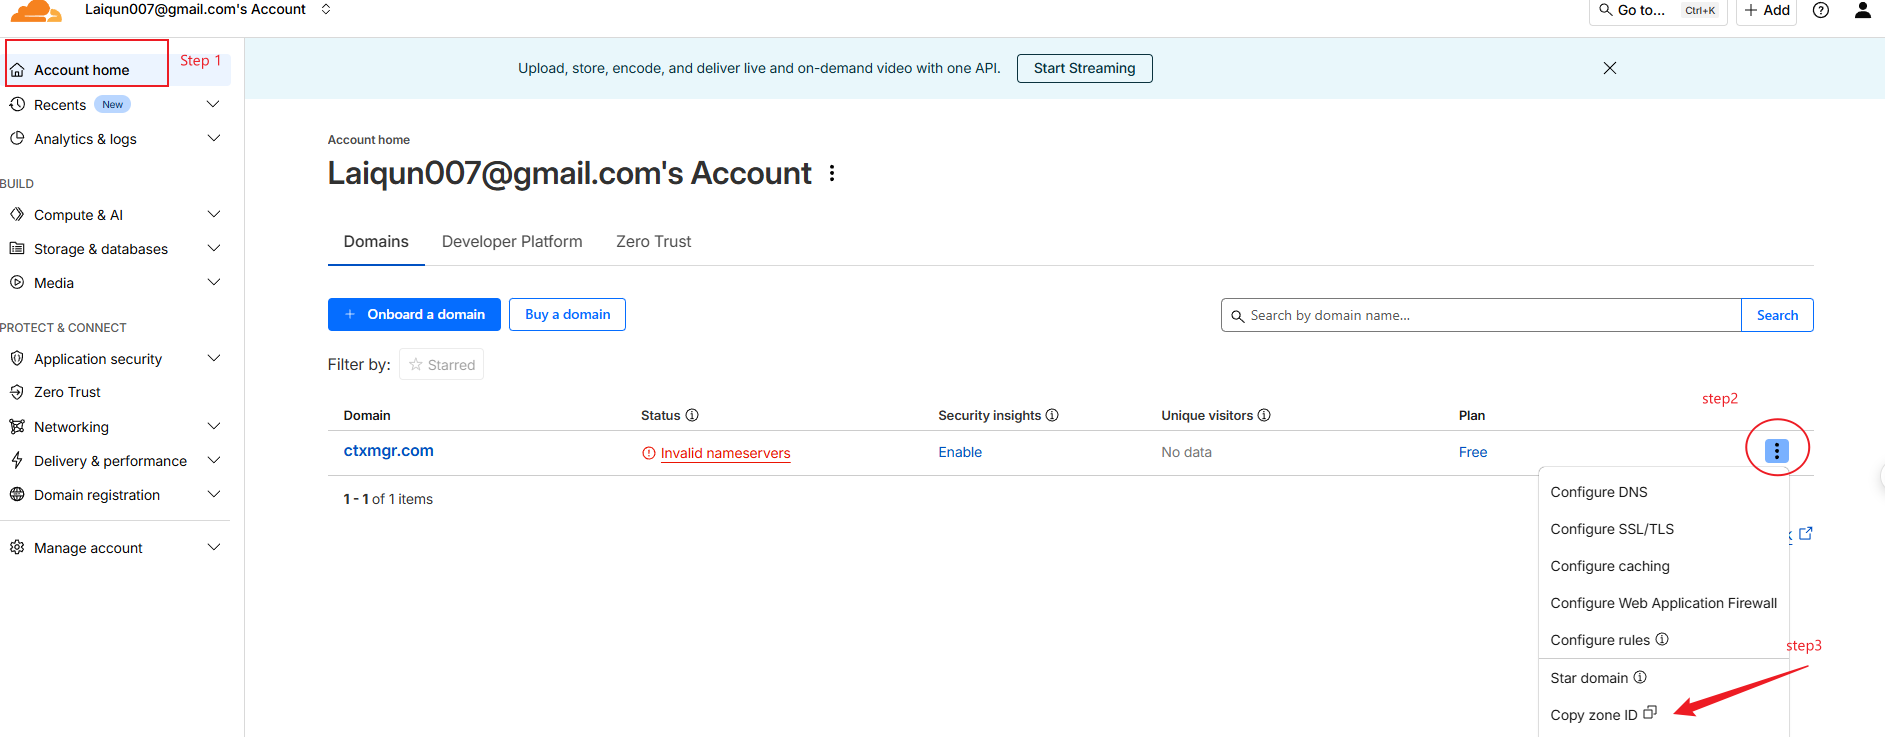Switch to the Developer Platform tab
1885x737 pixels.
coord(512,241)
